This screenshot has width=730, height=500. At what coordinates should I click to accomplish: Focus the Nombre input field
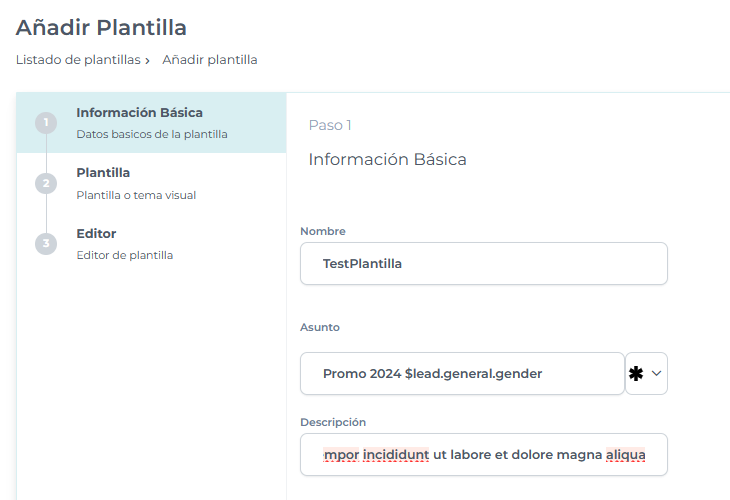483,264
